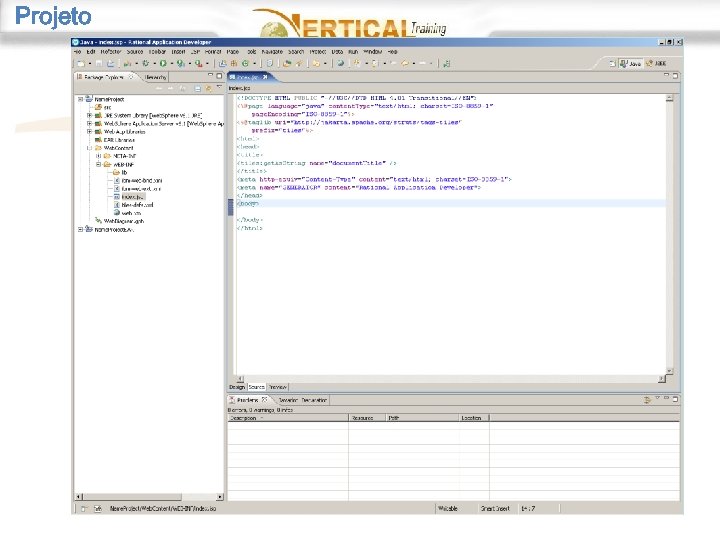
Task: Click the Description column header
Action: [x=245, y=418]
